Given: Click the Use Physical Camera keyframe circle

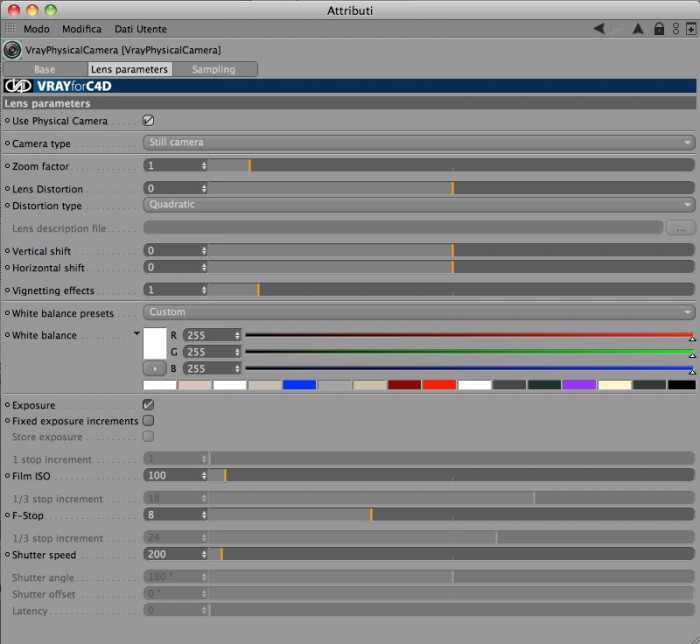Looking at the screenshot, I should [7, 120].
